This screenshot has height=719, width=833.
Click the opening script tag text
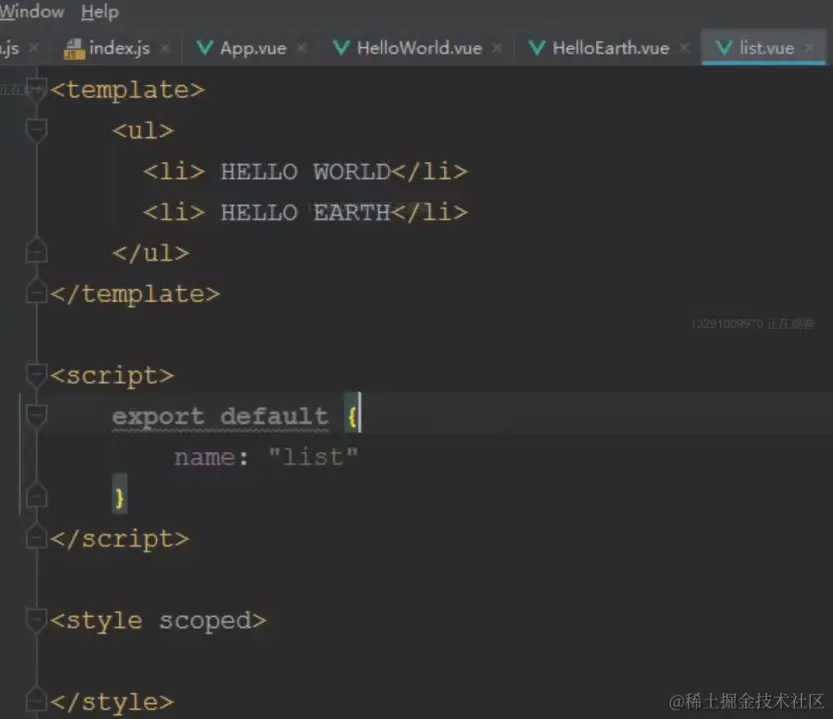pyautogui.click(x=112, y=376)
